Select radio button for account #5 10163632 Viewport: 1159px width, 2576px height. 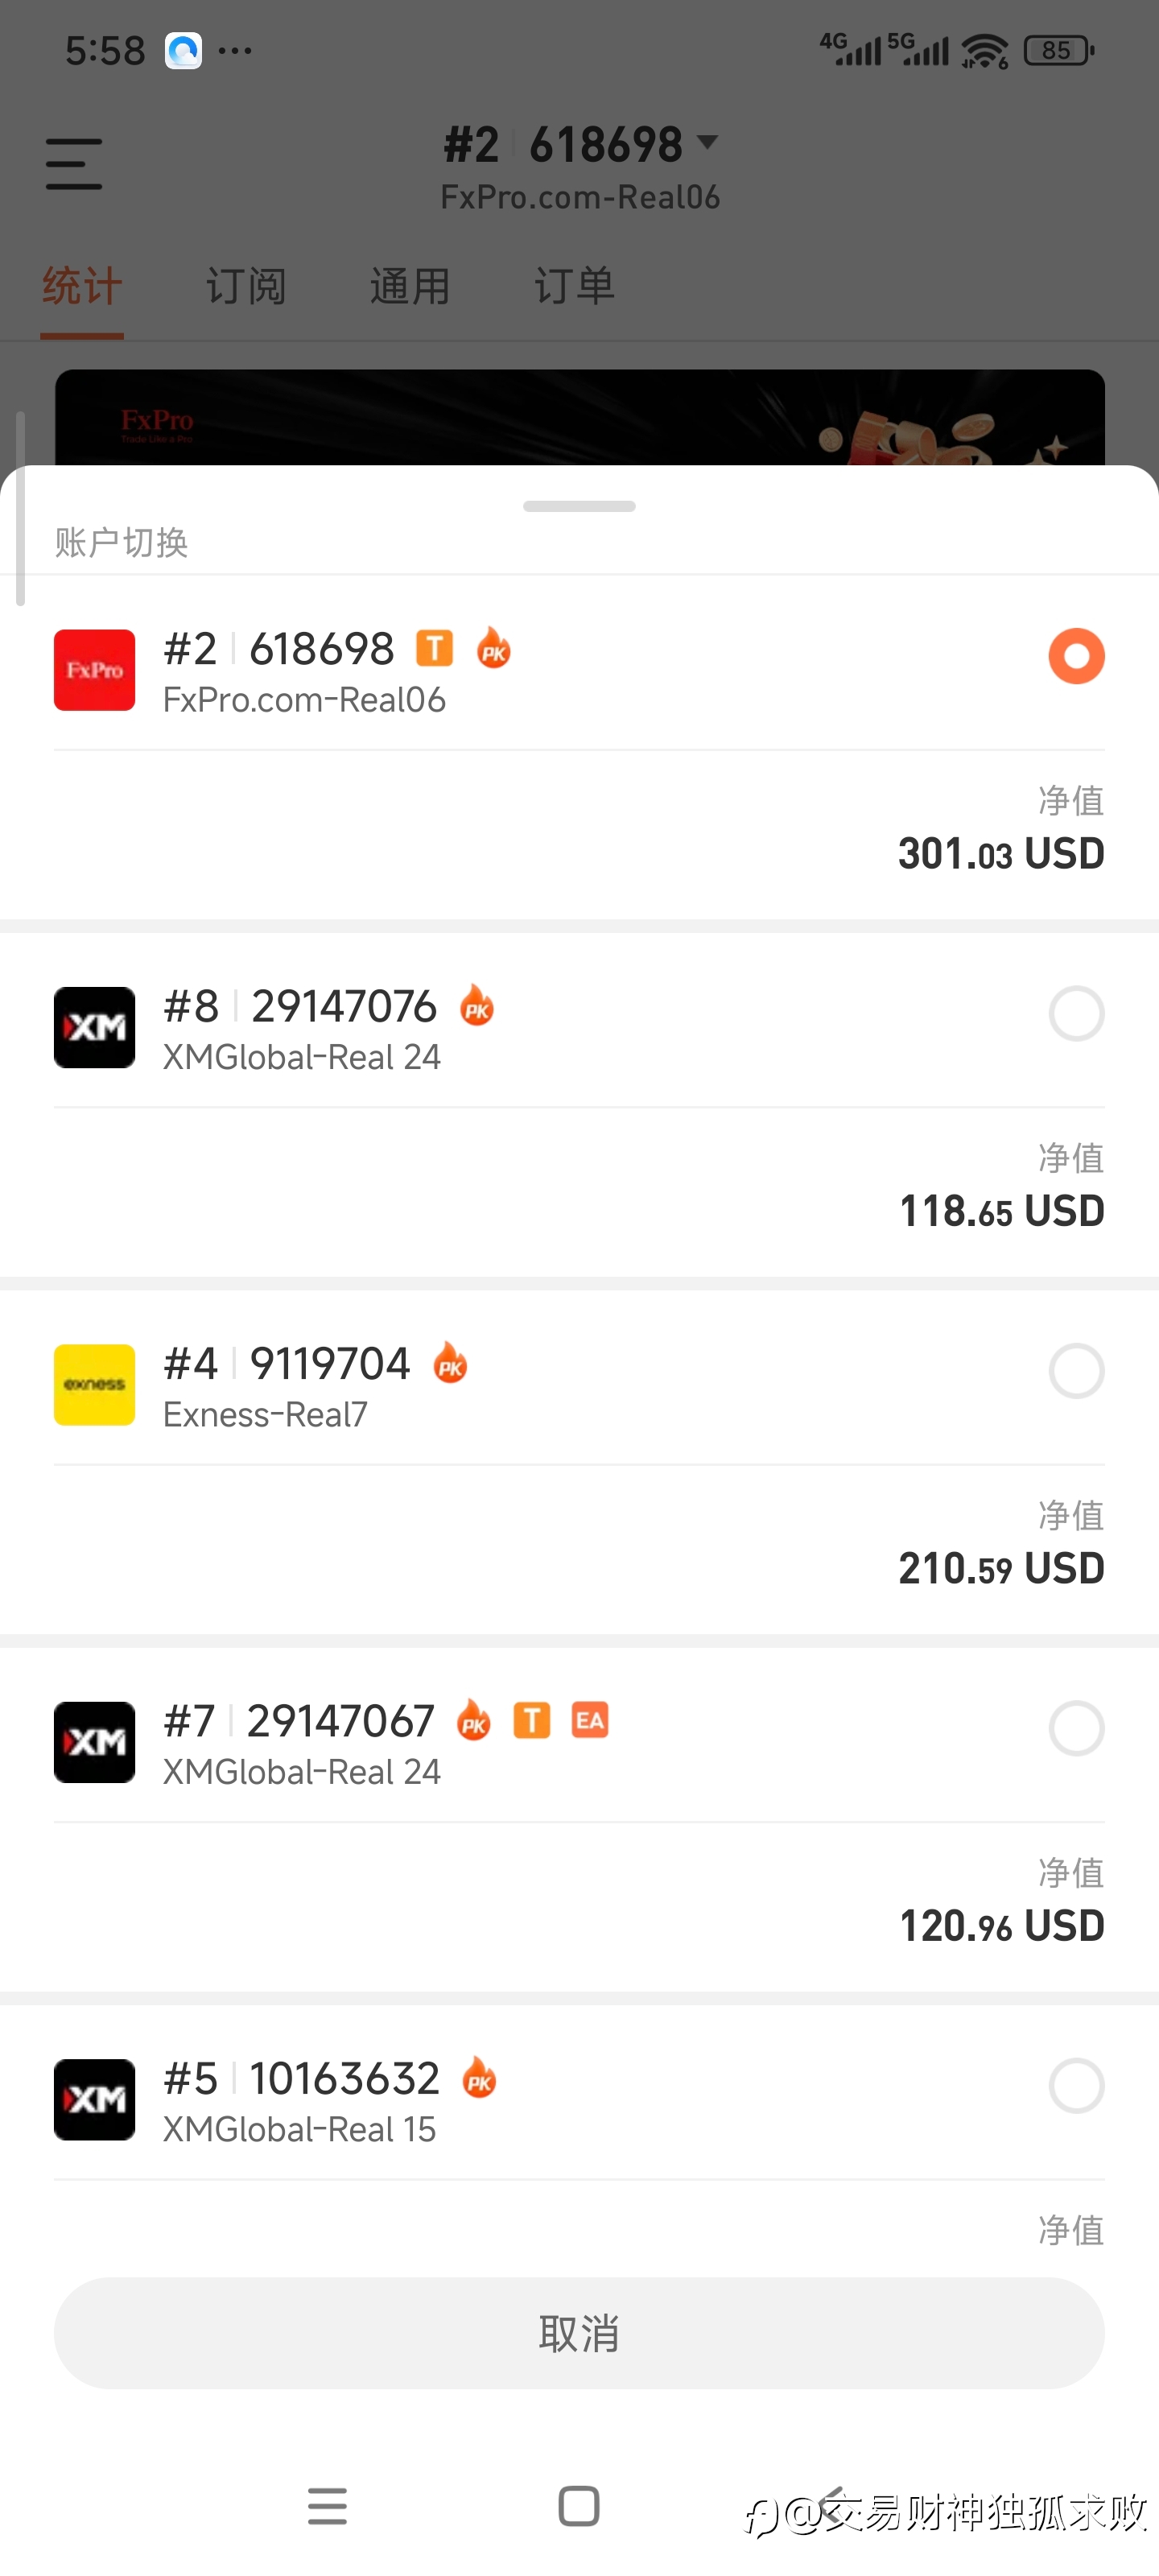[x=1076, y=2086]
